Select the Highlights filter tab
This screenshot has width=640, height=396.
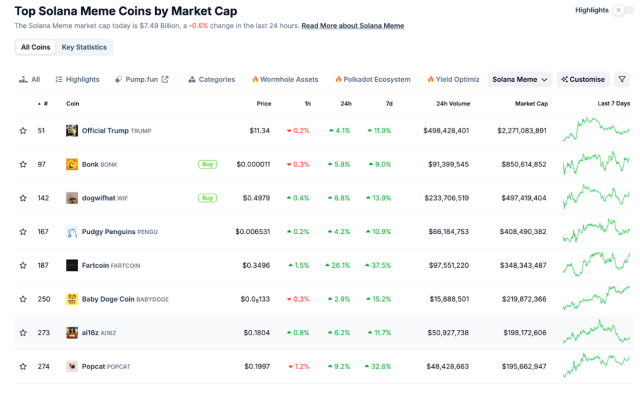78,79
